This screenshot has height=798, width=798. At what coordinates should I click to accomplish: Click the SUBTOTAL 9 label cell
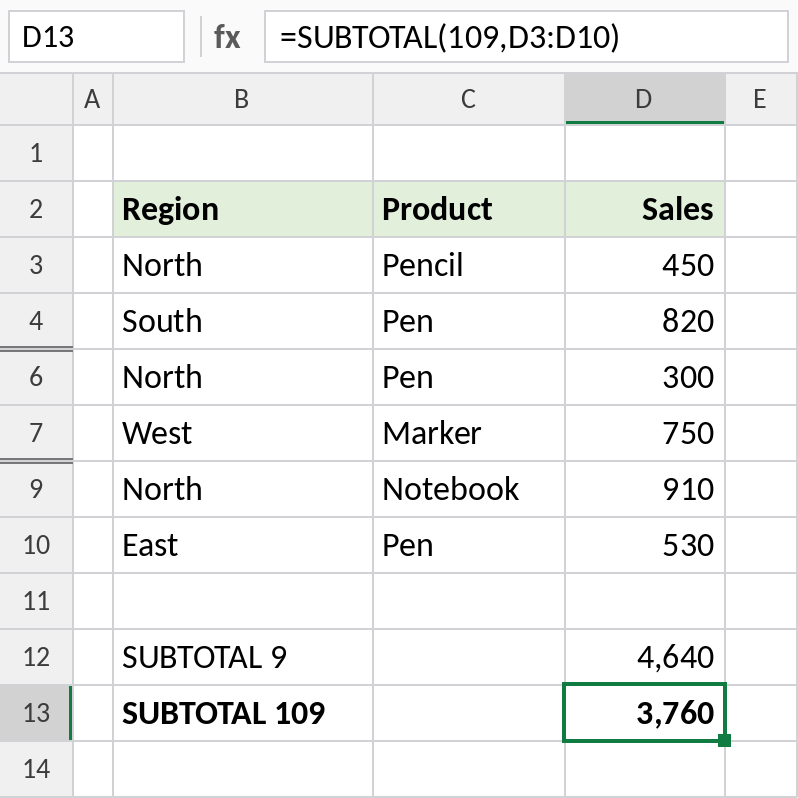pyautogui.click(x=243, y=657)
